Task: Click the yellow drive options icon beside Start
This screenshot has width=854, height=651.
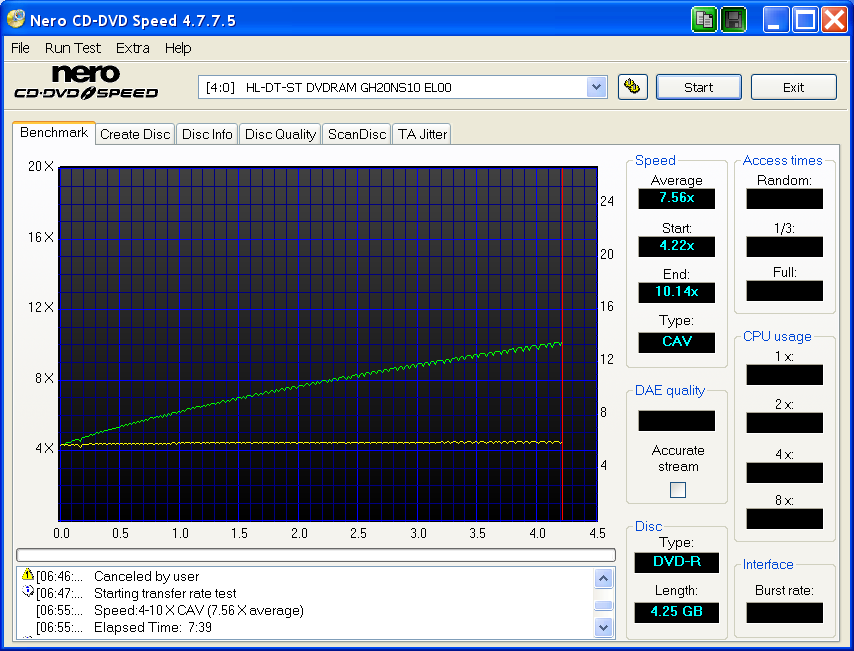Action: [x=633, y=87]
